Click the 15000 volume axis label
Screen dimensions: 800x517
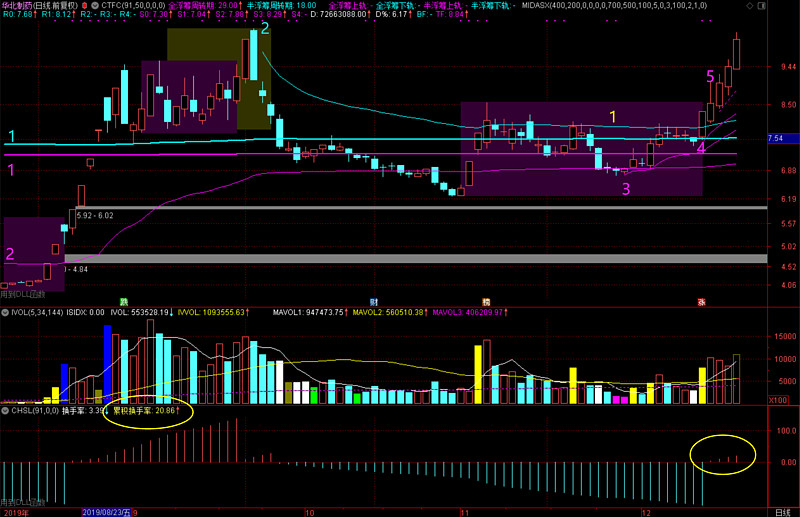click(785, 336)
